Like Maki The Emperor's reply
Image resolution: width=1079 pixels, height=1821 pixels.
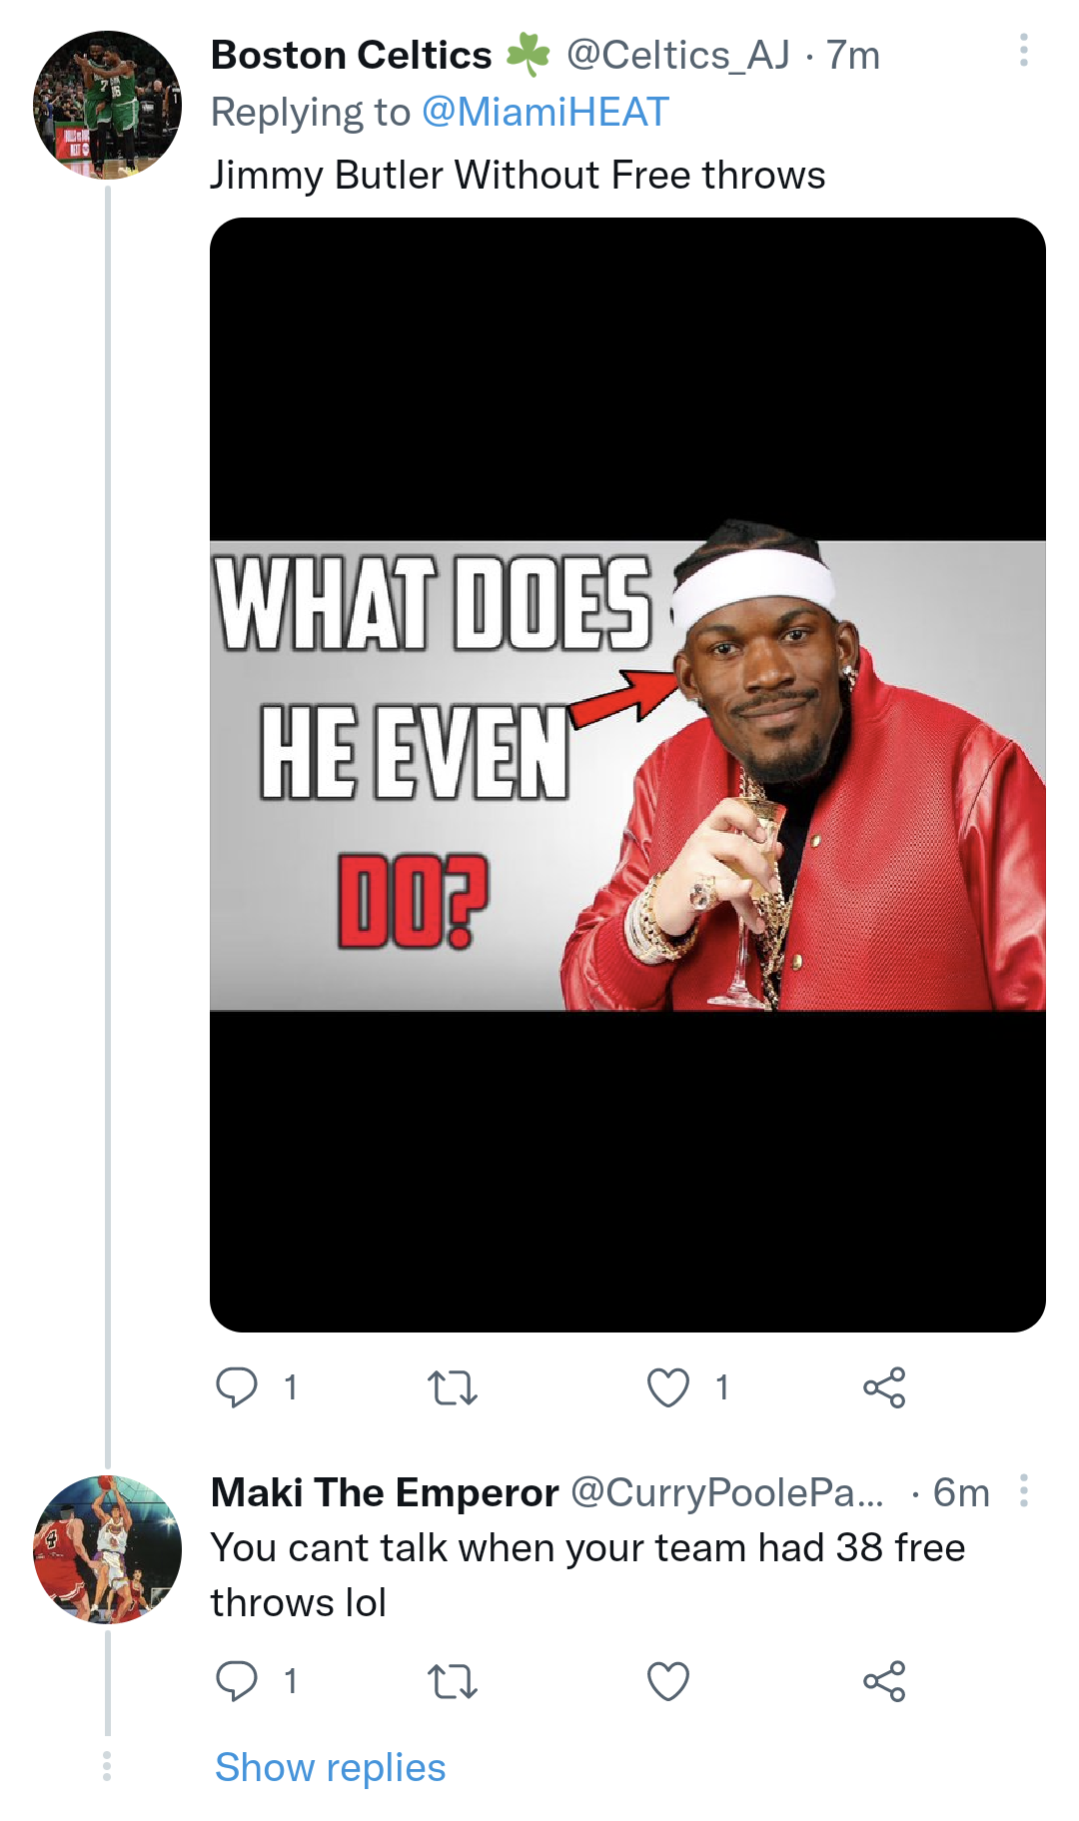(668, 1681)
